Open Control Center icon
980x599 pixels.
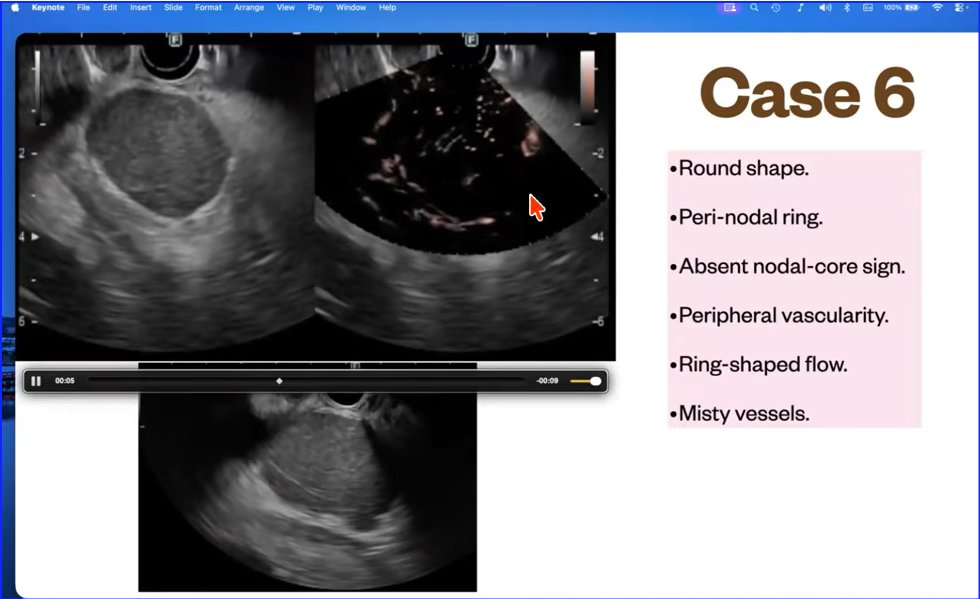tap(959, 8)
